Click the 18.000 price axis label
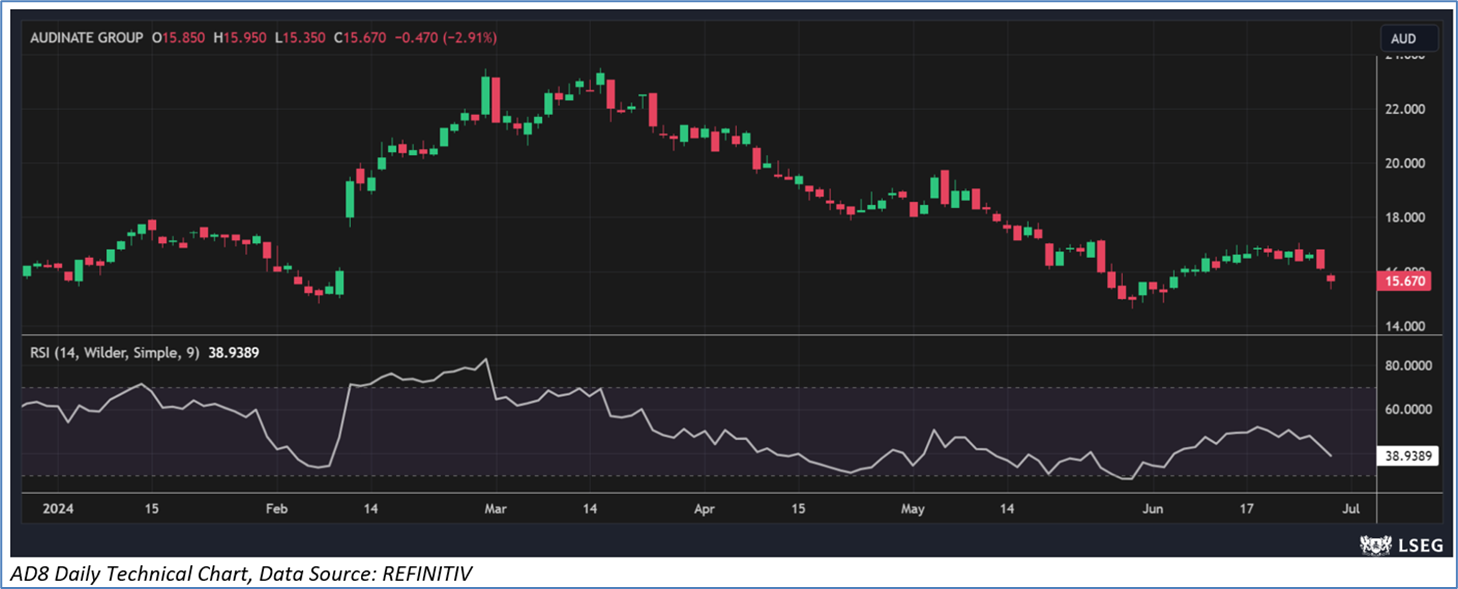 (x=1404, y=218)
